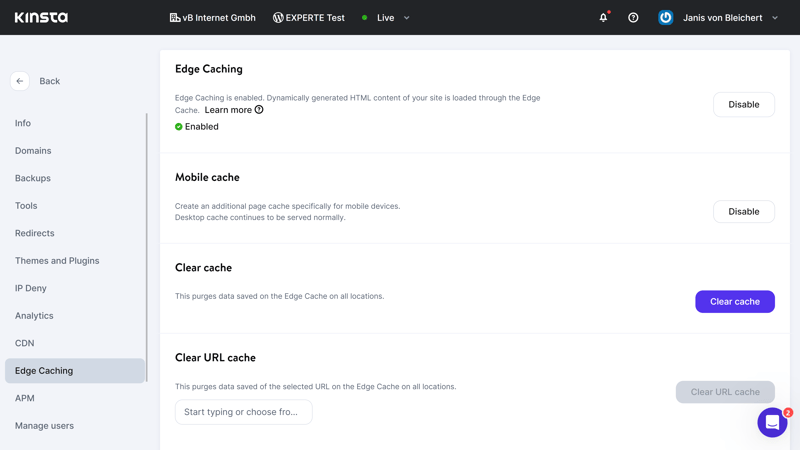Open the chat support bubble
This screenshot has height=450, width=800.
click(x=772, y=422)
